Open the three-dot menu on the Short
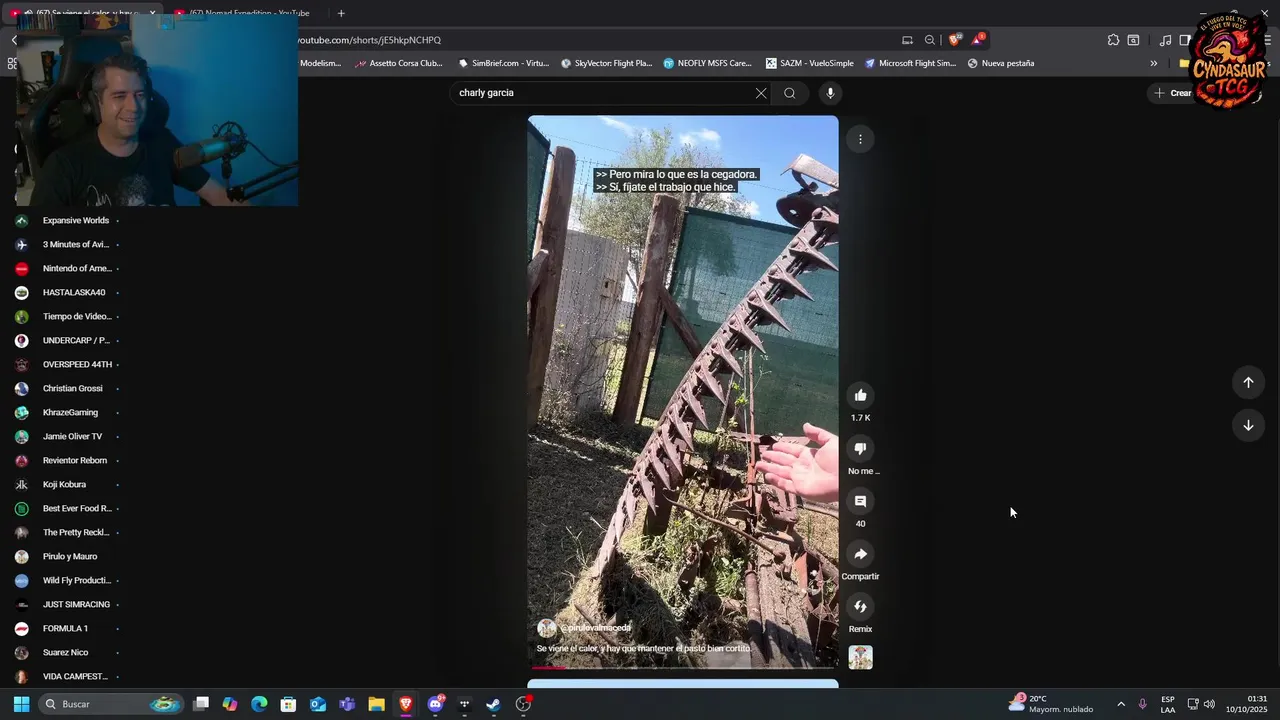 pos(860,139)
